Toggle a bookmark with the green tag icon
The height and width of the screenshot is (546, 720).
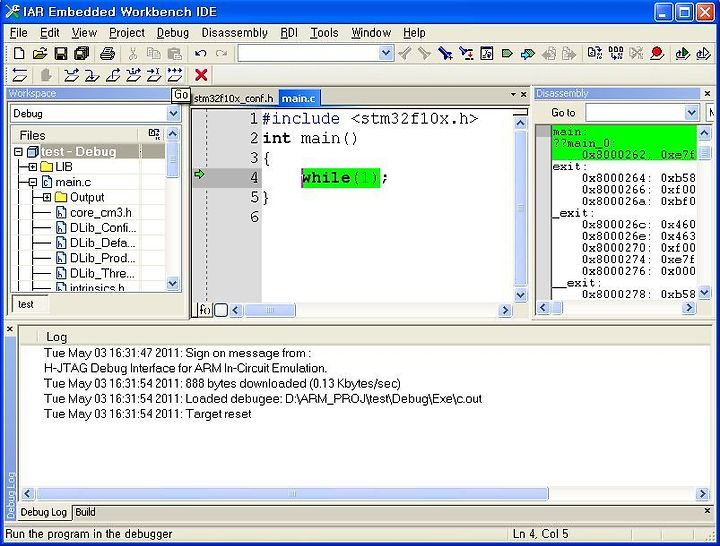(x=507, y=54)
